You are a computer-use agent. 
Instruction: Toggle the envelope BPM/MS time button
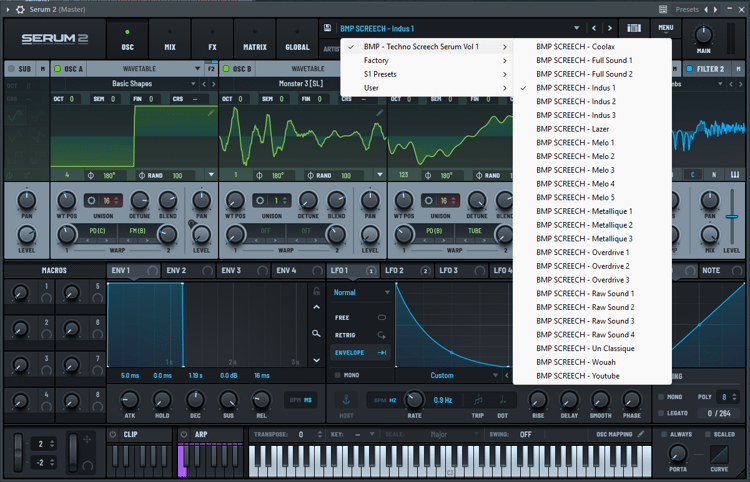(x=301, y=400)
